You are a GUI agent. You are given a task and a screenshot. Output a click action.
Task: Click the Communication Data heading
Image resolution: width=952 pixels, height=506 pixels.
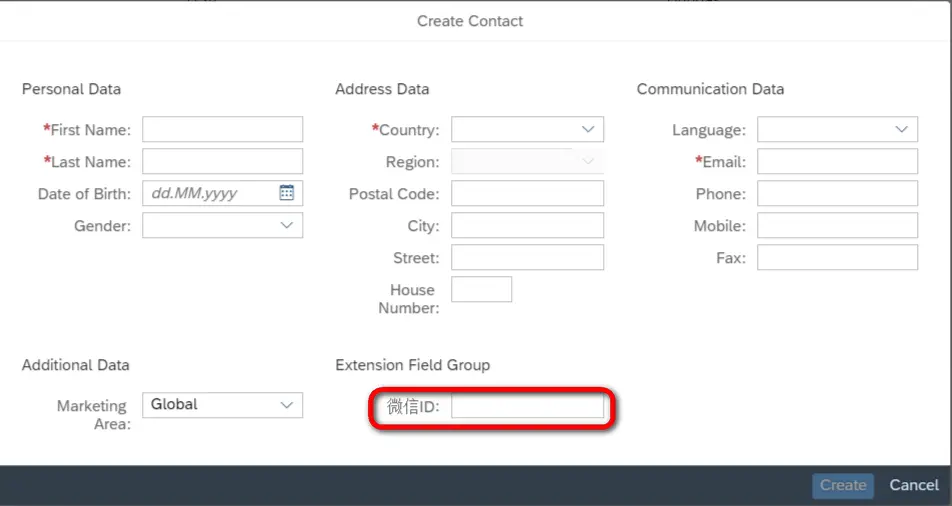click(x=710, y=89)
